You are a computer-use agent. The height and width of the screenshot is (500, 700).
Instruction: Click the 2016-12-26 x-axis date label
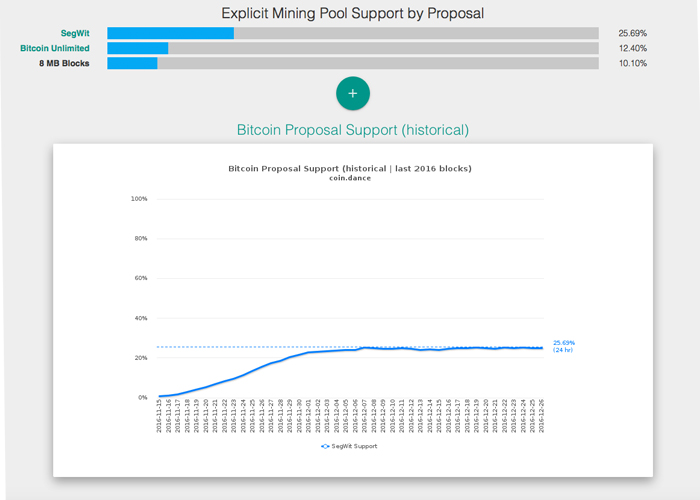(x=541, y=416)
